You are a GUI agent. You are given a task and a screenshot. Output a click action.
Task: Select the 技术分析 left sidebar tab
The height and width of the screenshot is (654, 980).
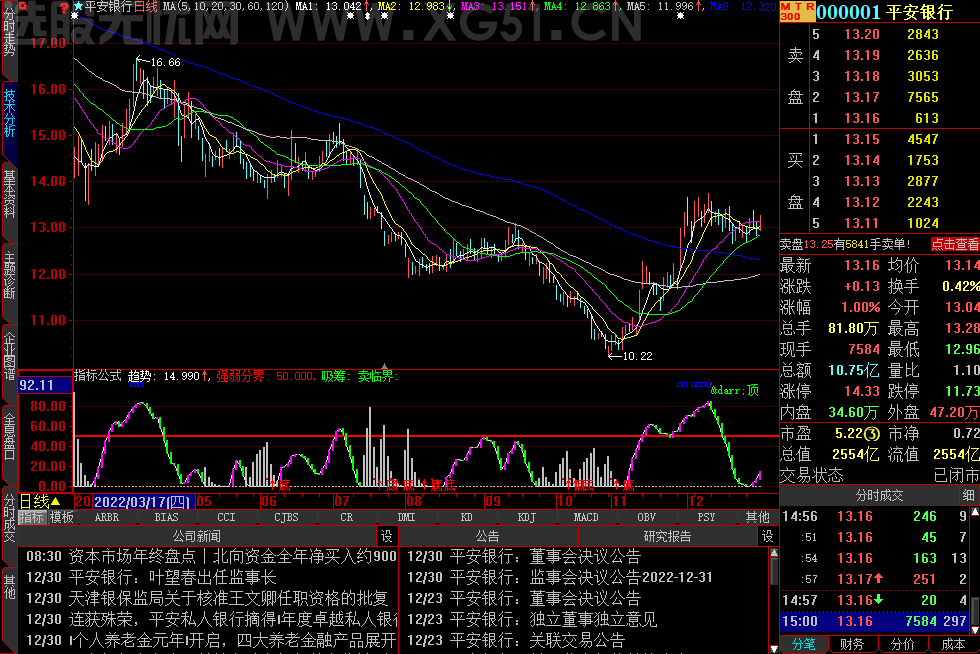(x=9, y=113)
